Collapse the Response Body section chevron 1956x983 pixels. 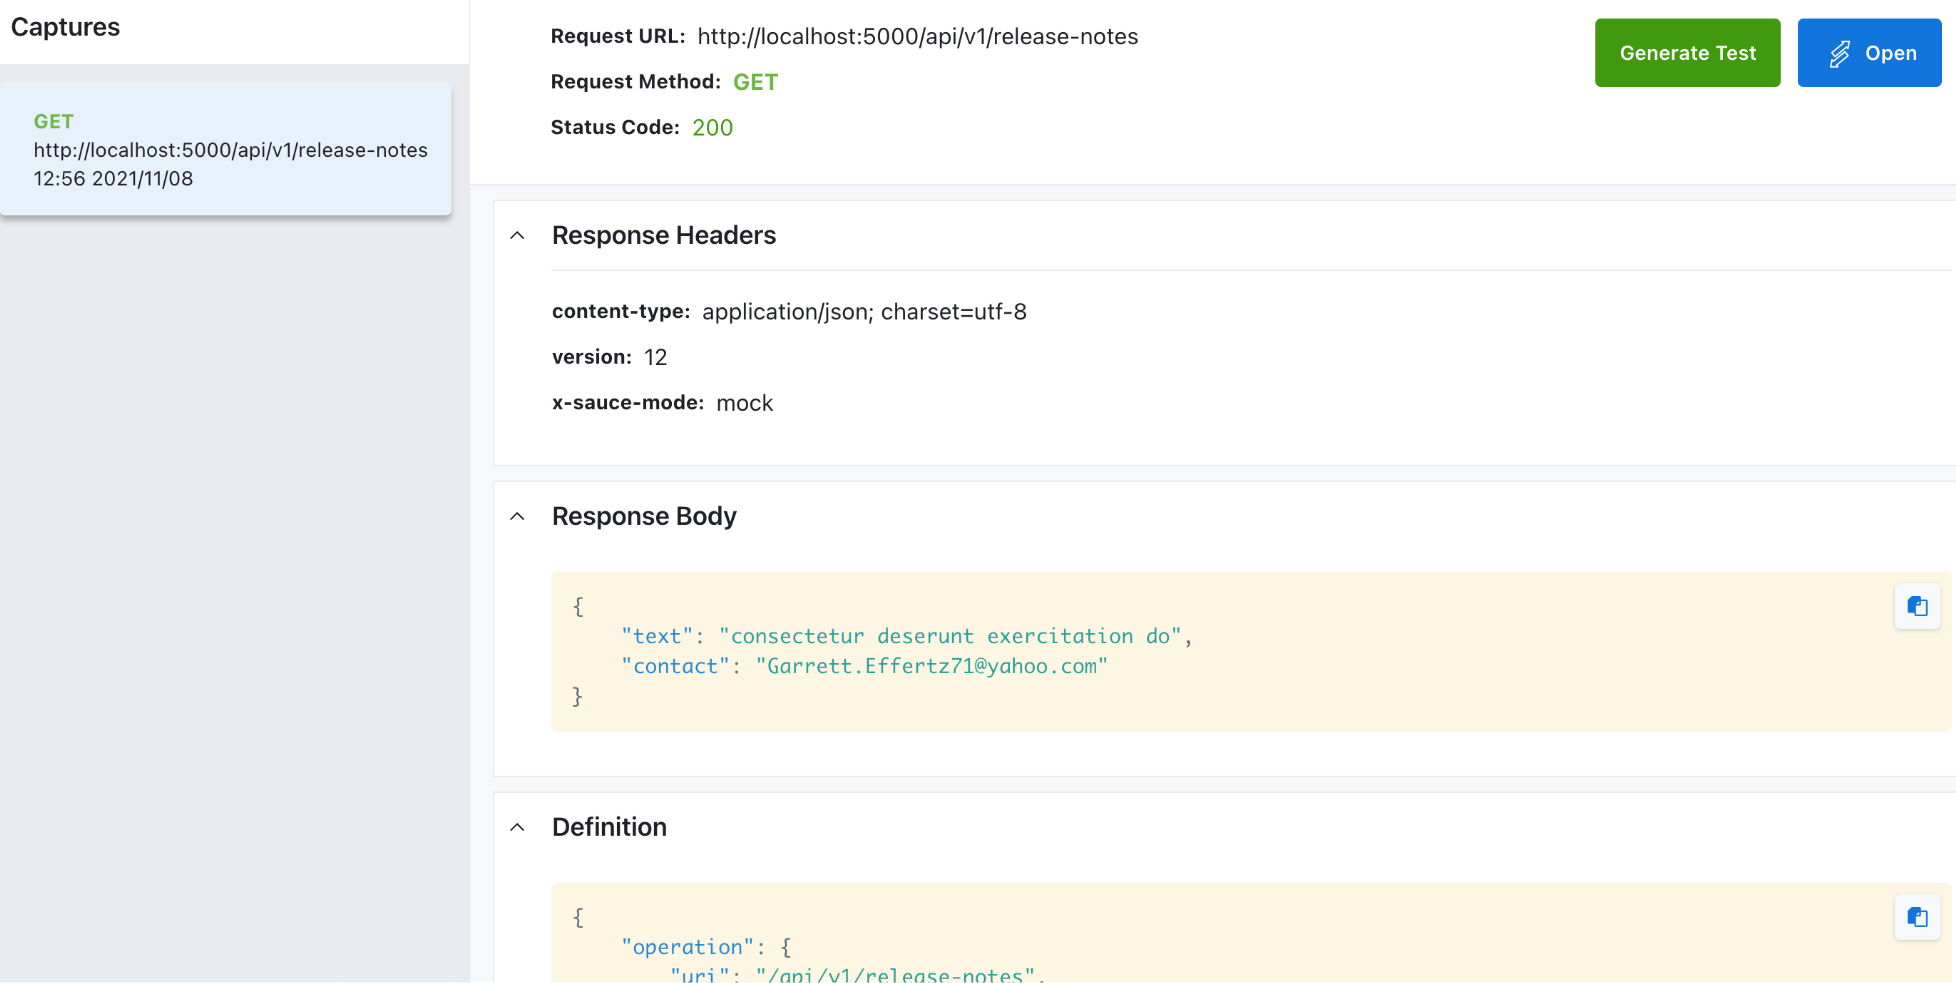tap(517, 516)
